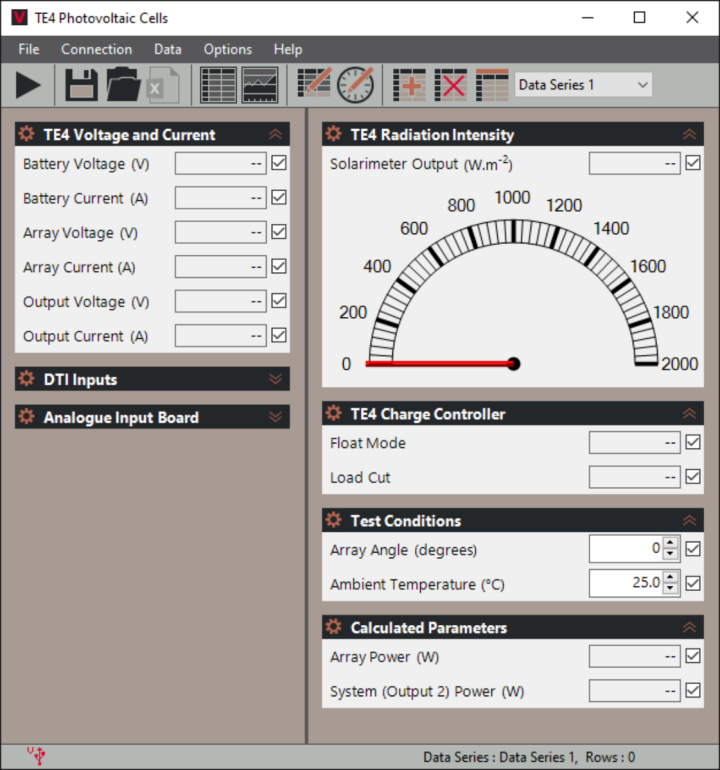Click the radiation gauge needle

tap(440, 364)
